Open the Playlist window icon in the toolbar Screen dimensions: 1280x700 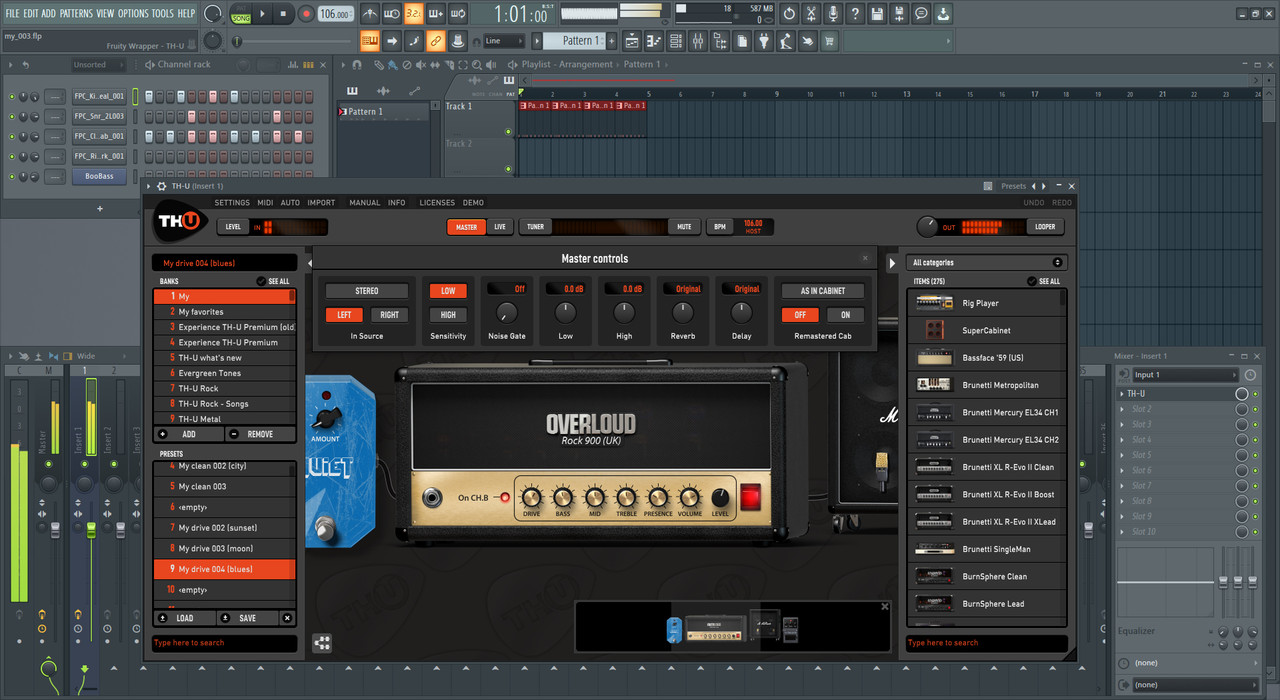point(632,41)
